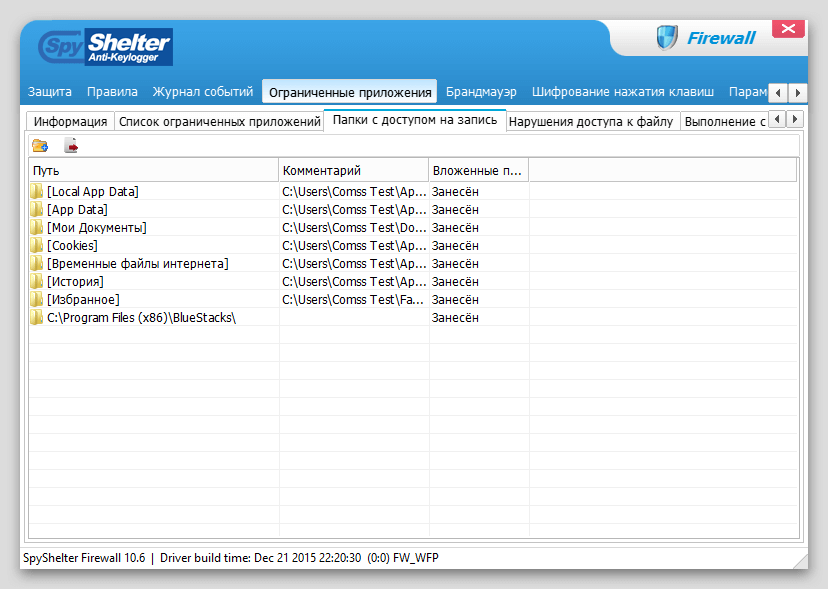The image size is (828, 589).
Task: Click comment path C:\Users\Comss Test\Fa...
Action: 353,299
